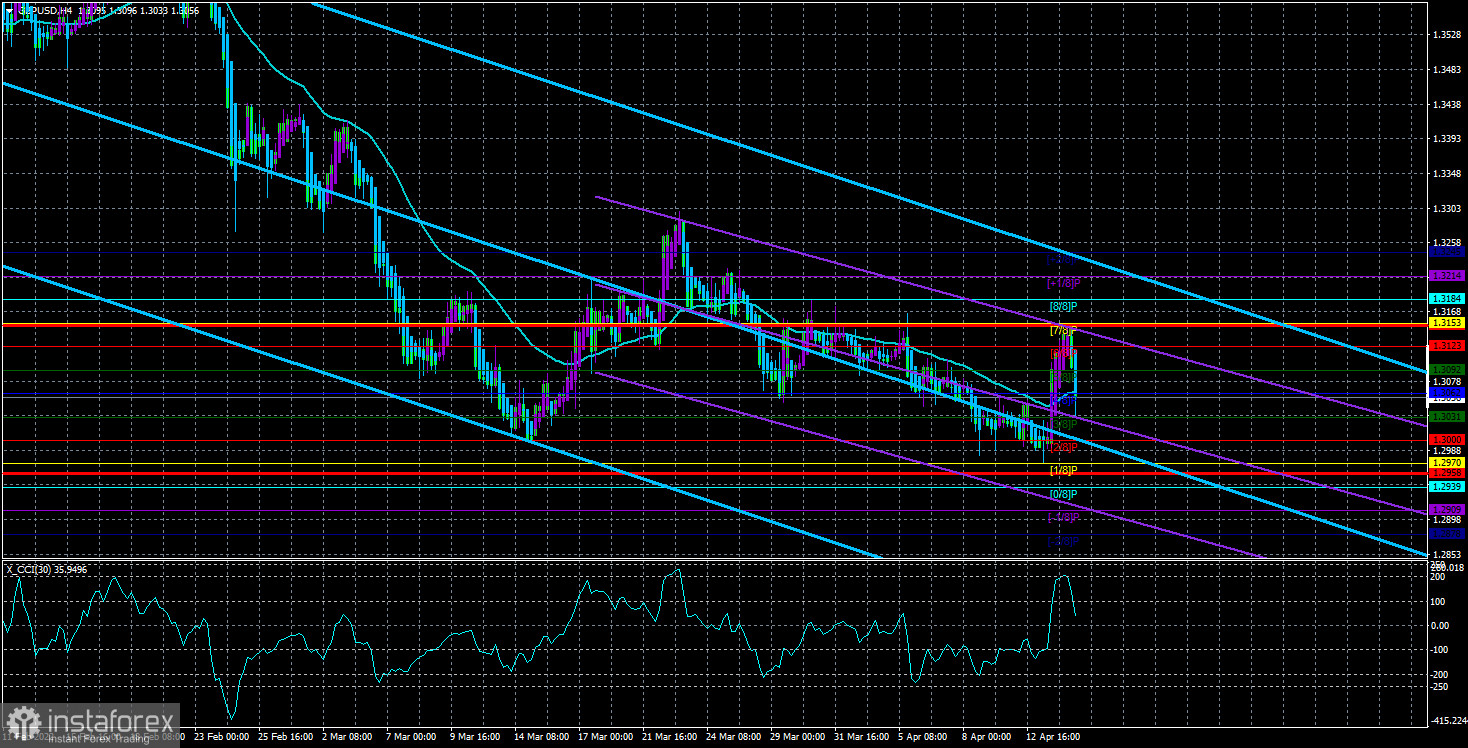Screen dimensions: 1468x748
Task: Click the 1.3031 green price tag
Action: pos(1447,417)
